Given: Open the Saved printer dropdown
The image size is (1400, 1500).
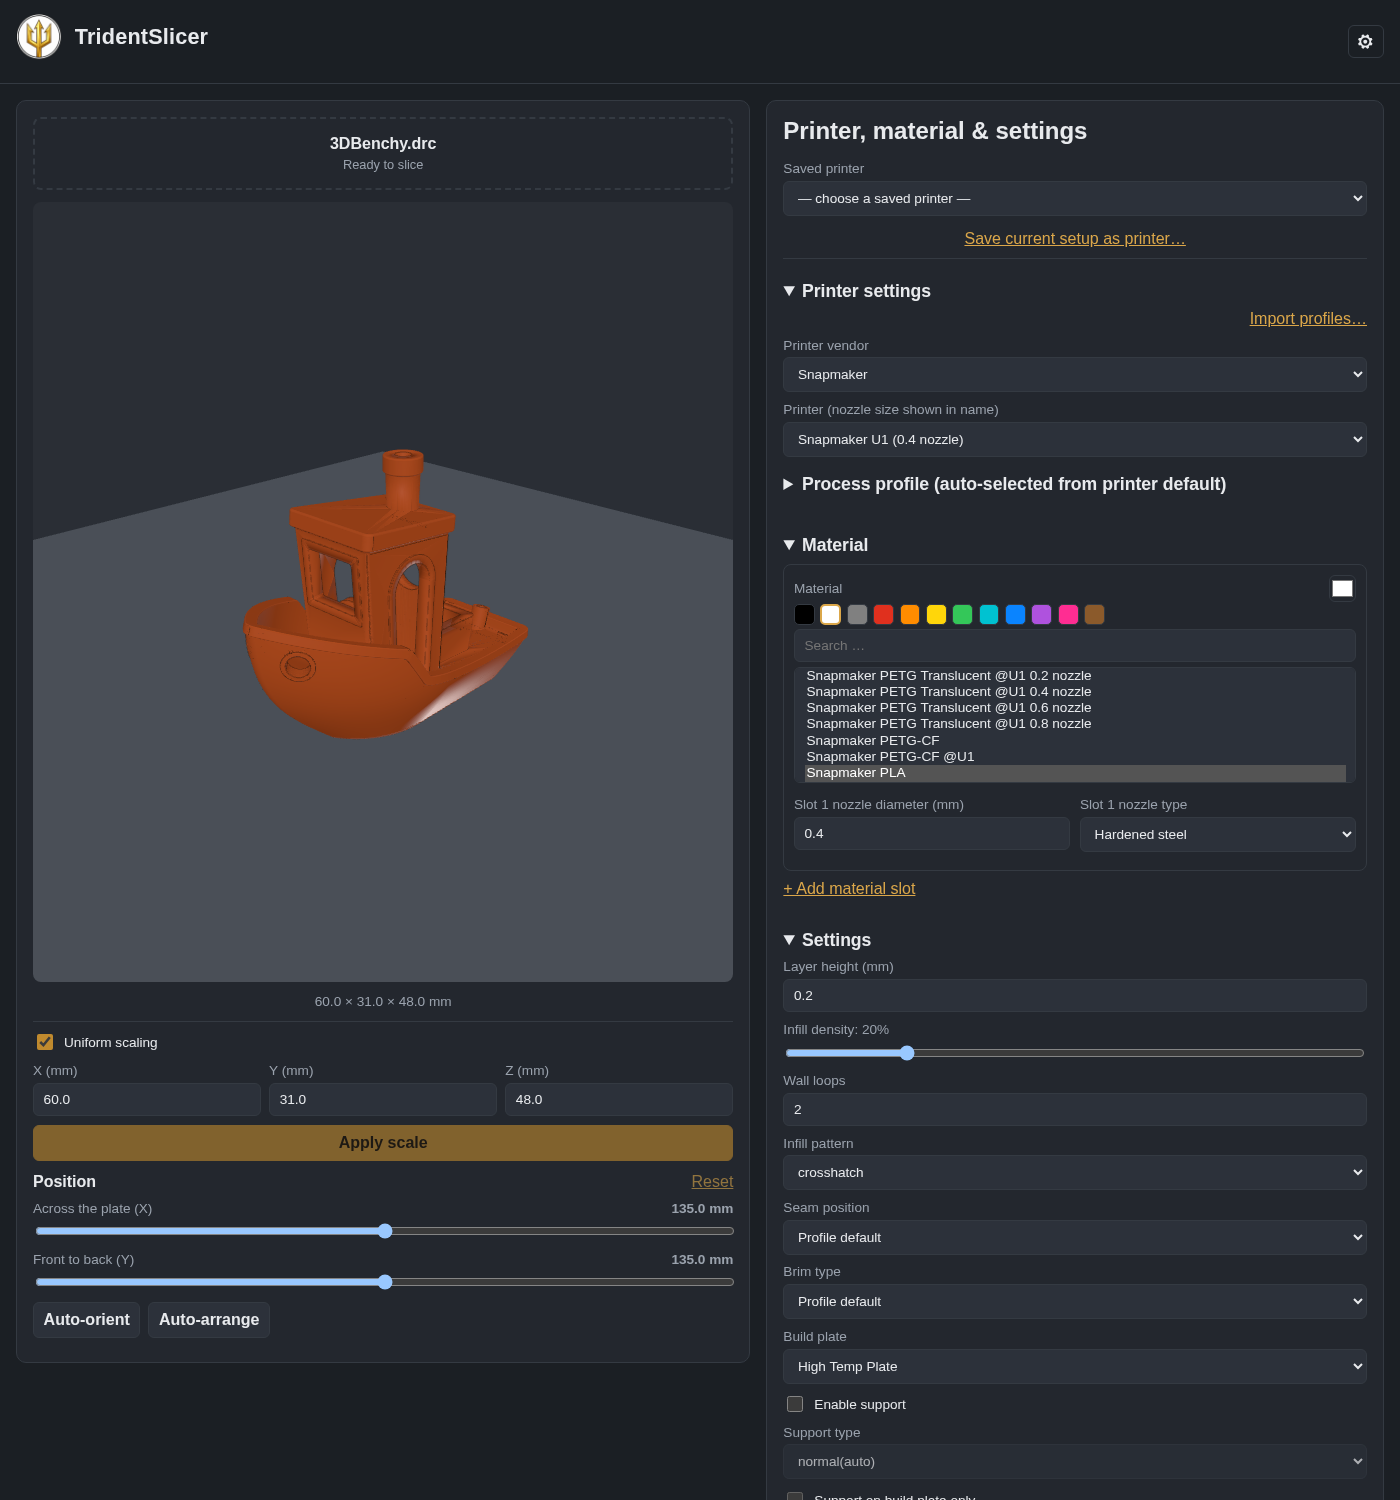Looking at the screenshot, I should (1075, 198).
